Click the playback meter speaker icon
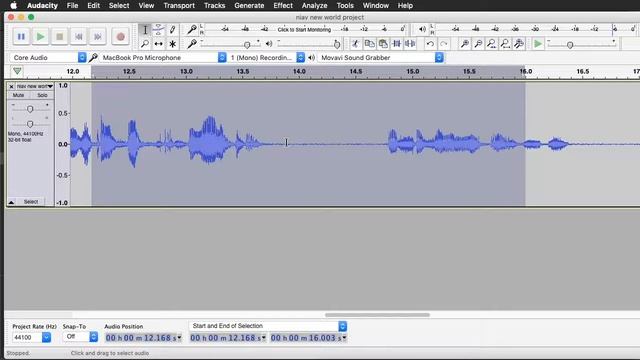The image size is (640, 360). pyautogui.click(x=422, y=29)
